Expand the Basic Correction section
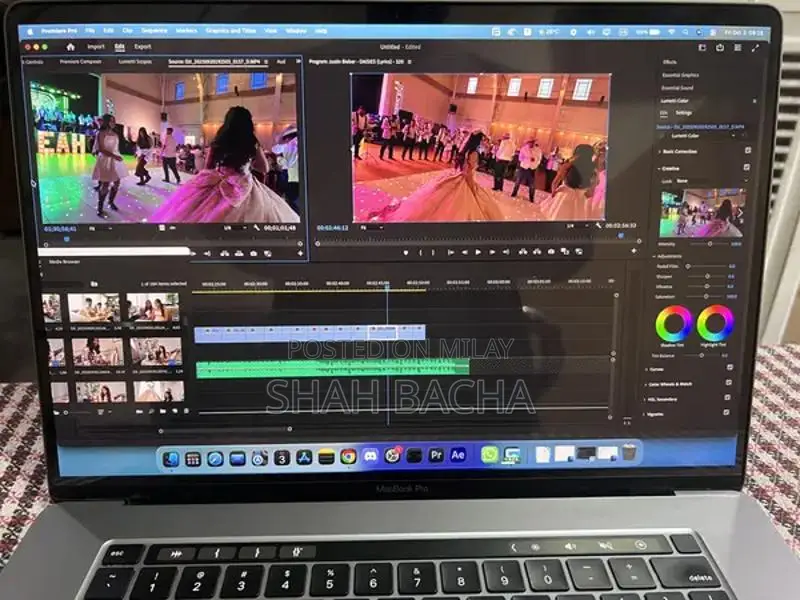 [661, 152]
